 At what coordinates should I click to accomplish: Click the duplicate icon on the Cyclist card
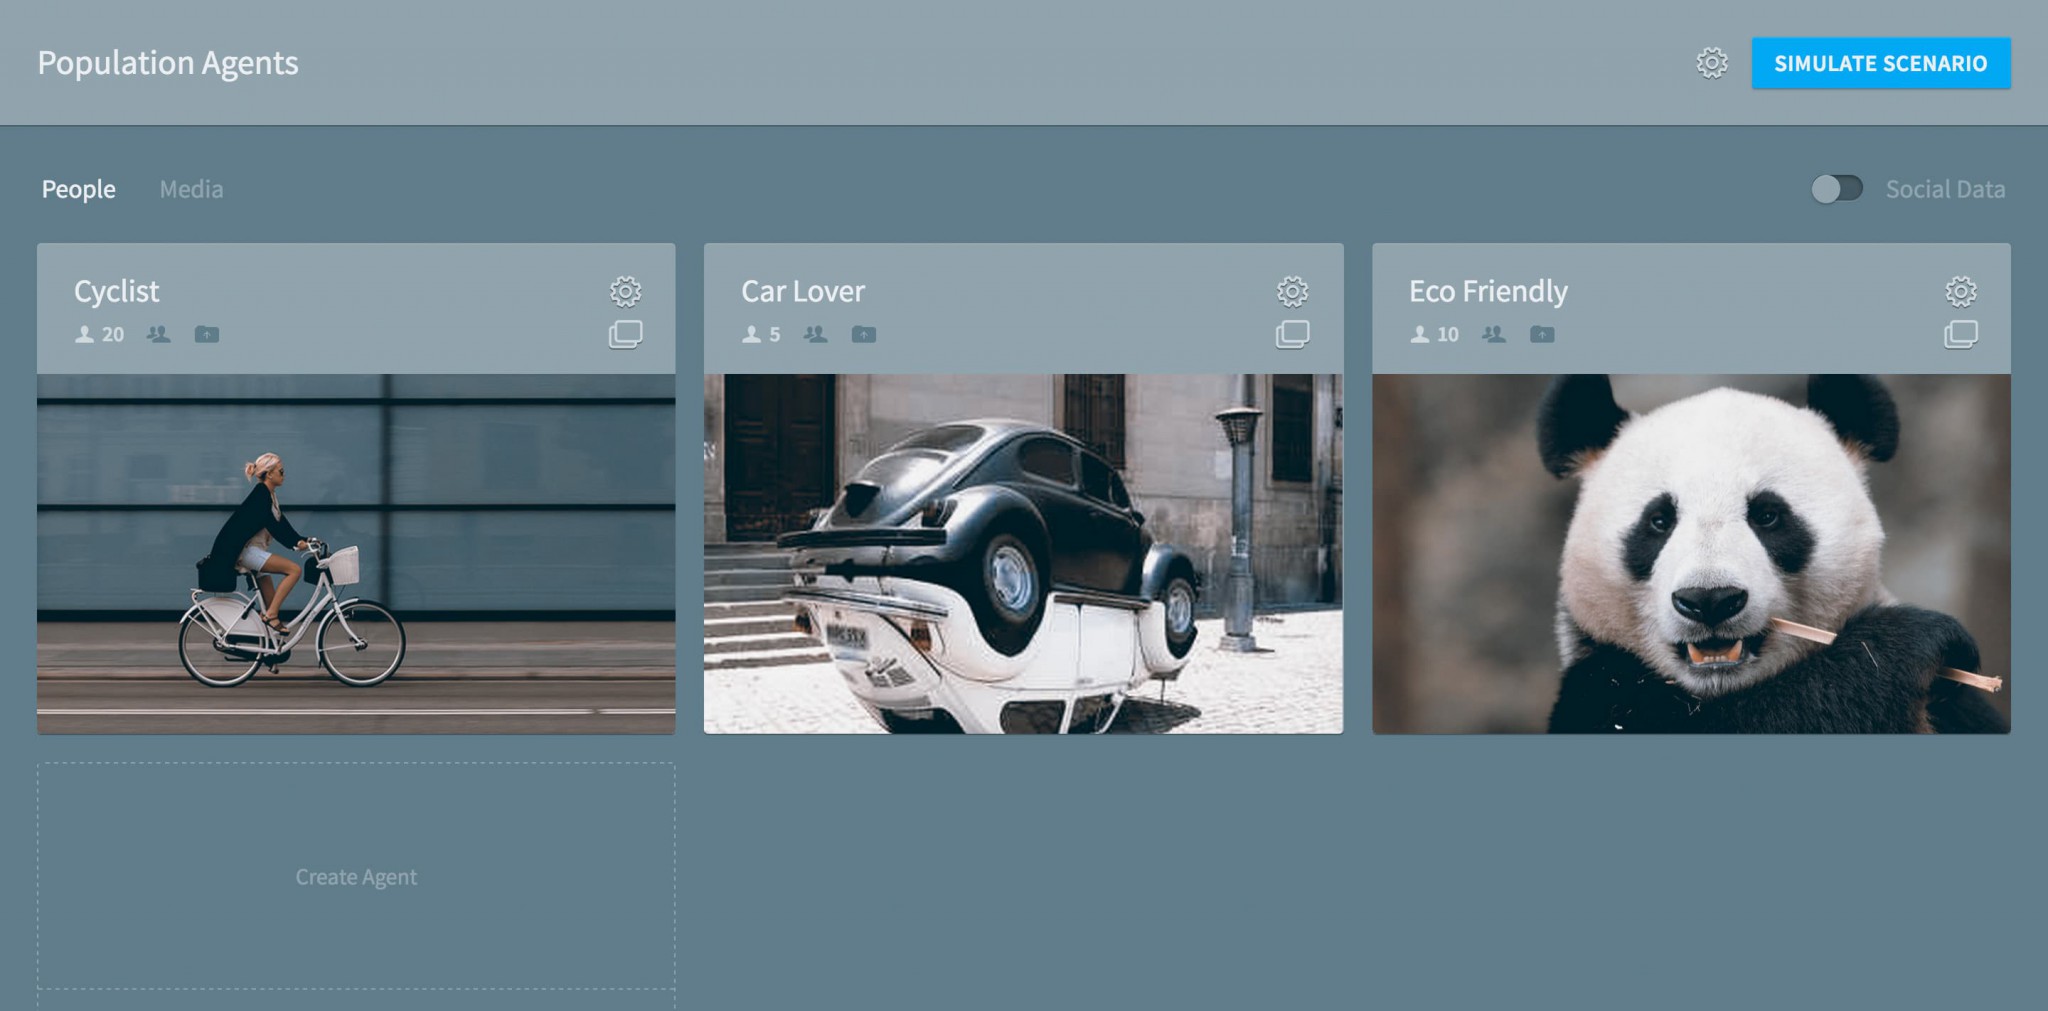[627, 335]
